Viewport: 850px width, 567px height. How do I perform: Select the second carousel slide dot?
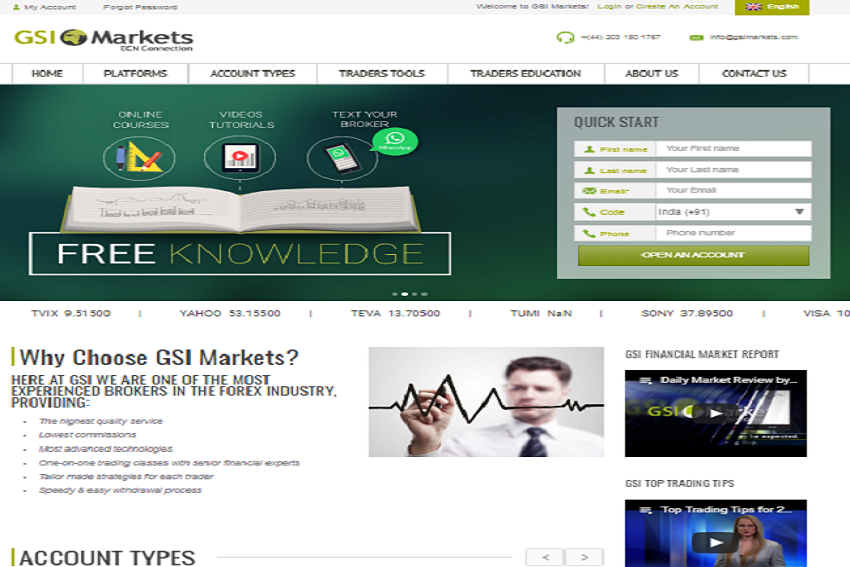pyautogui.click(x=404, y=294)
